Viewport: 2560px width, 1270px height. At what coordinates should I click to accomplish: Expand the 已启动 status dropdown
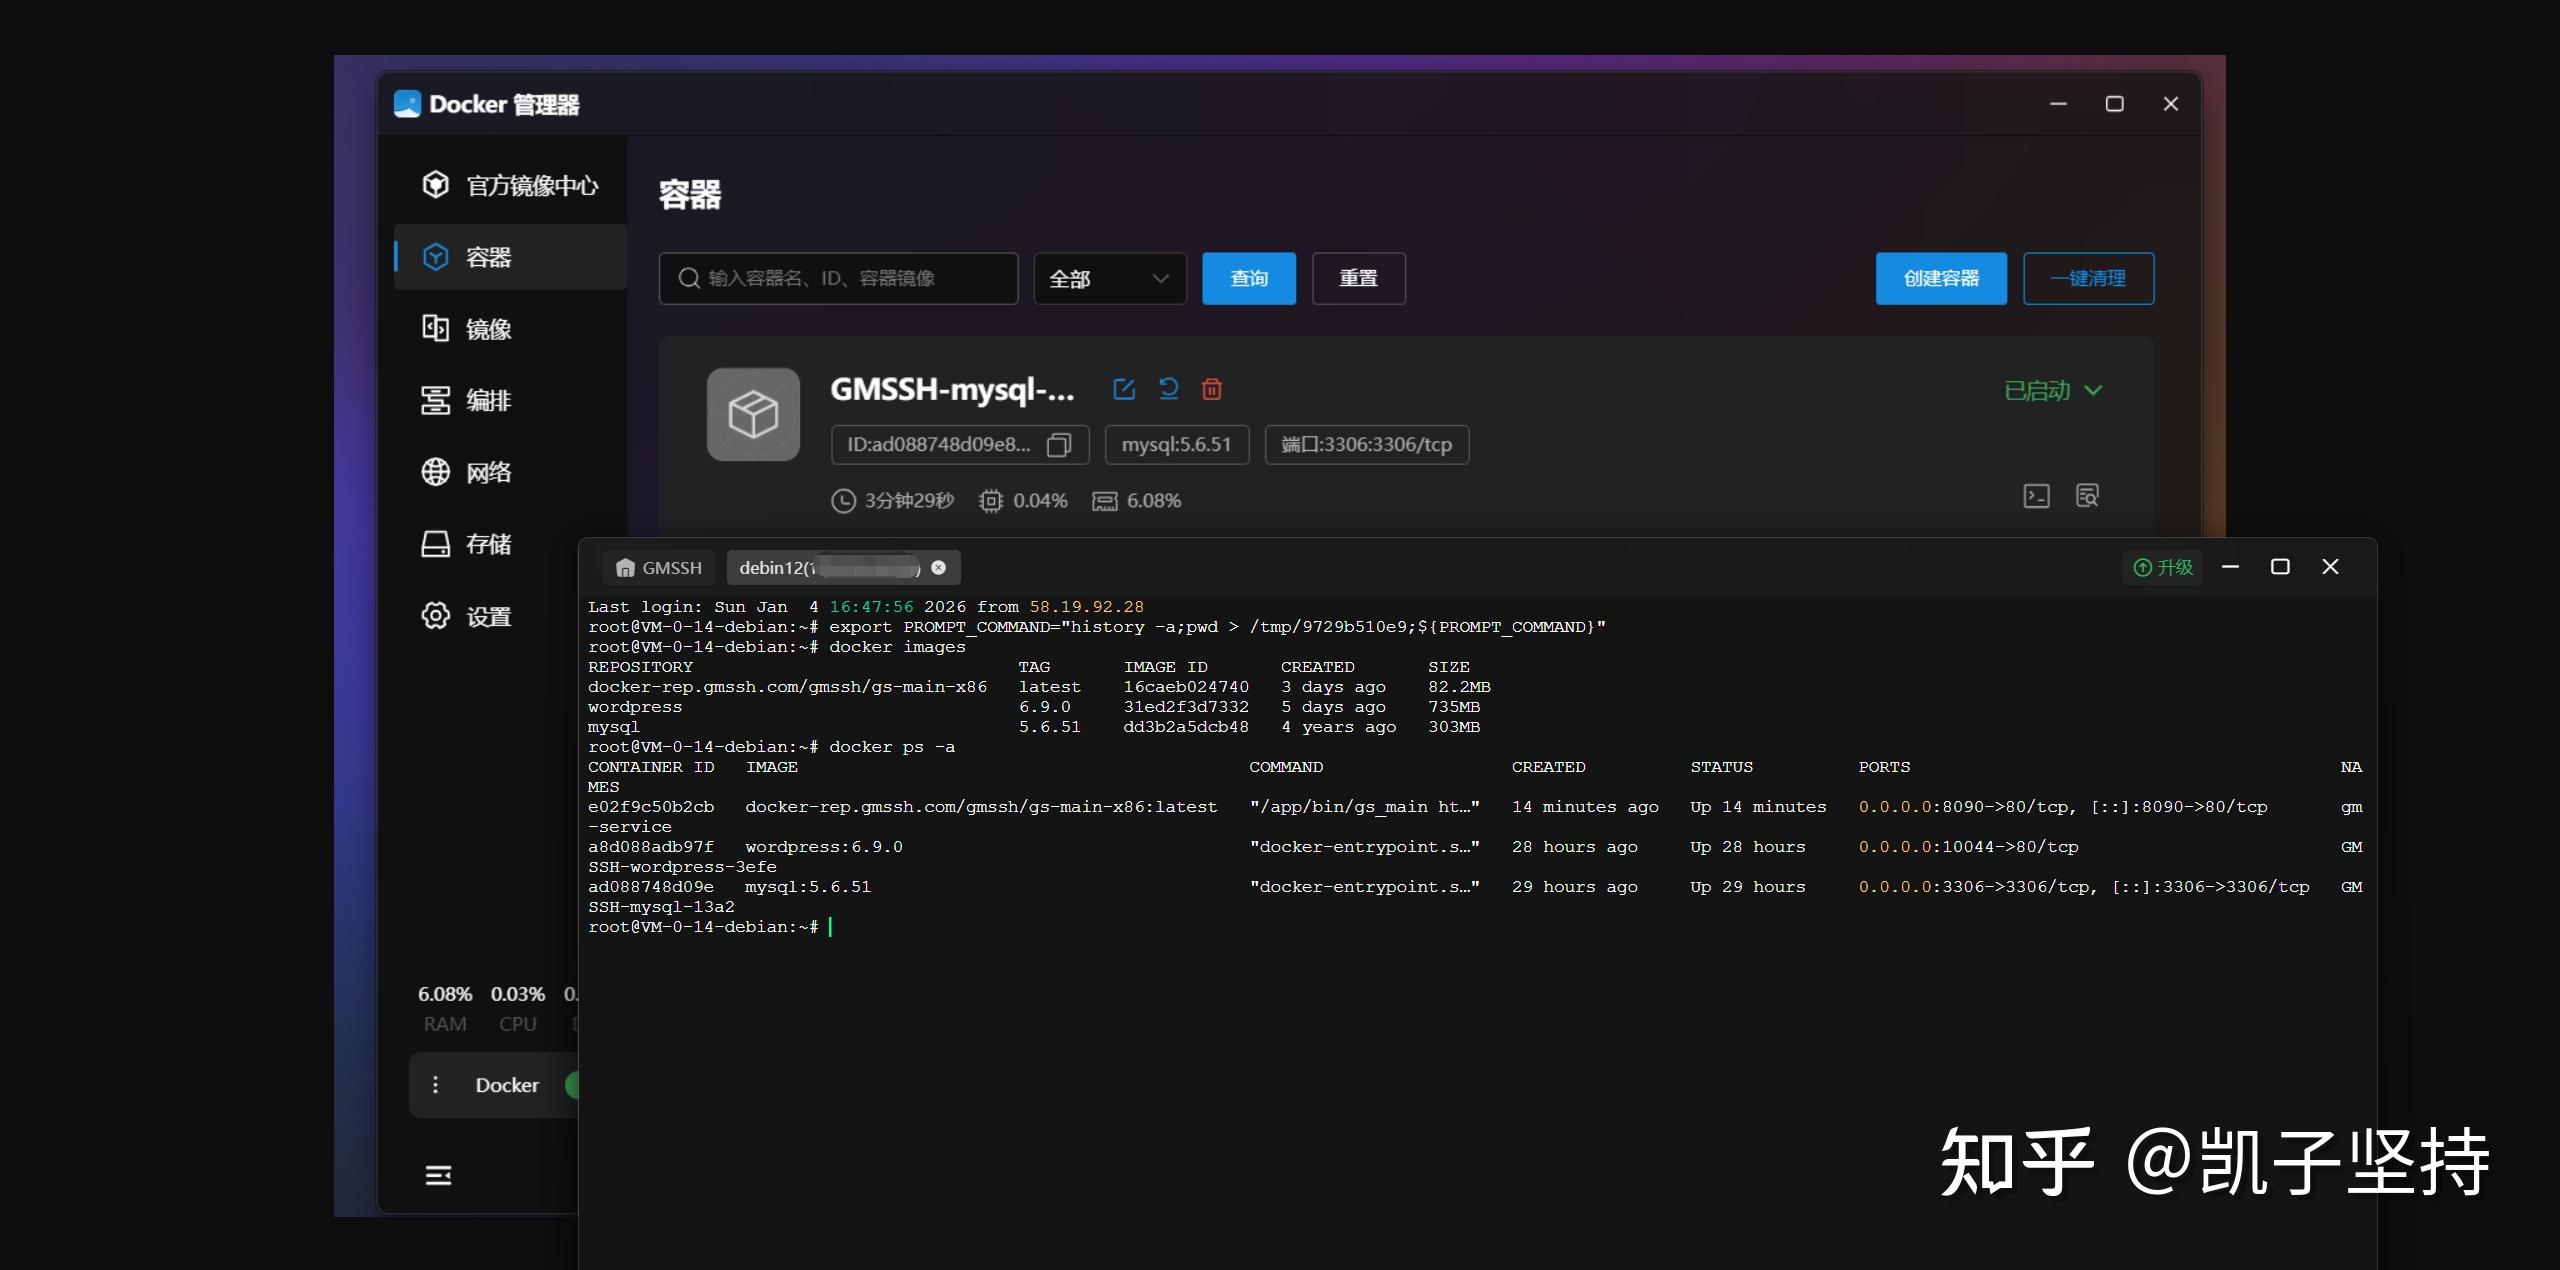pos(2053,391)
